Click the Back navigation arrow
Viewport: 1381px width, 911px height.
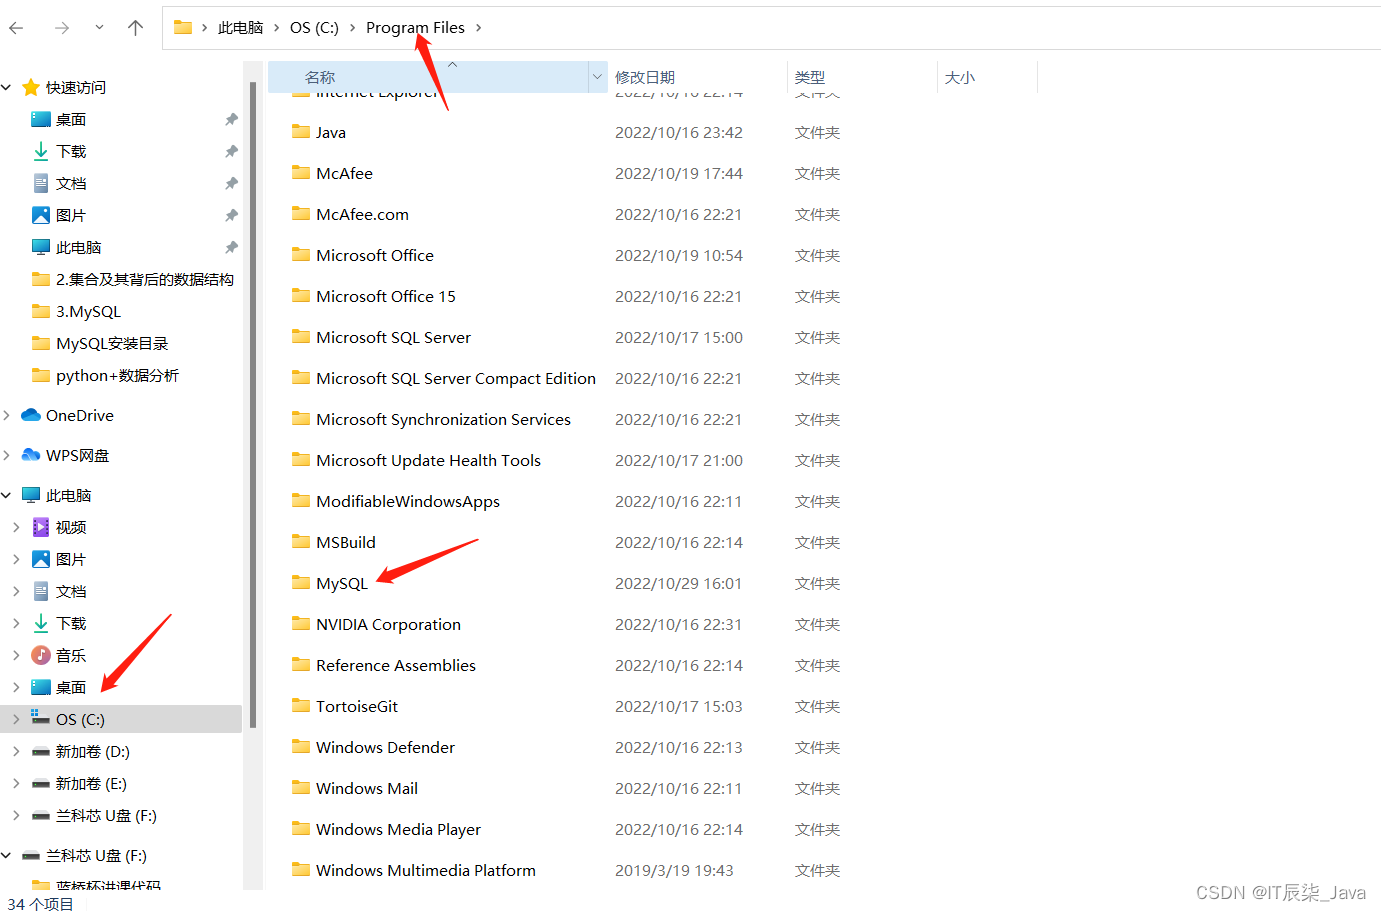[16, 28]
